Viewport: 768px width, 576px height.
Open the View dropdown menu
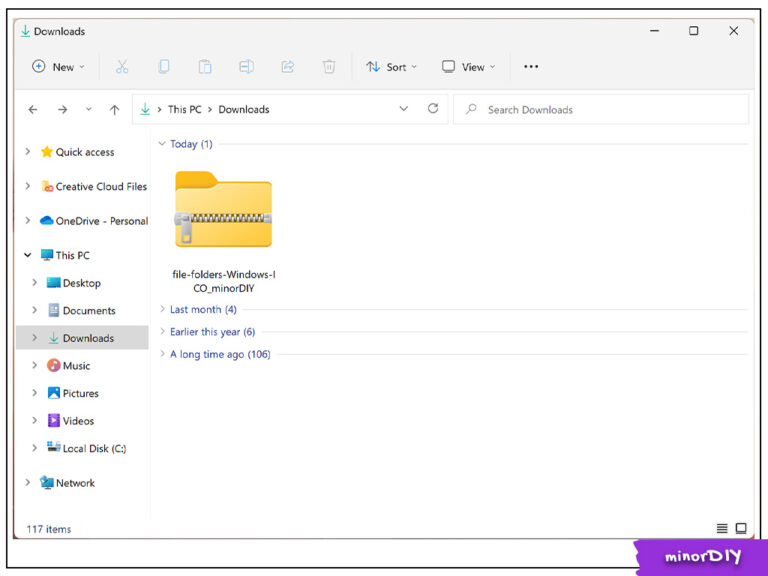pyautogui.click(x=468, y=67)
